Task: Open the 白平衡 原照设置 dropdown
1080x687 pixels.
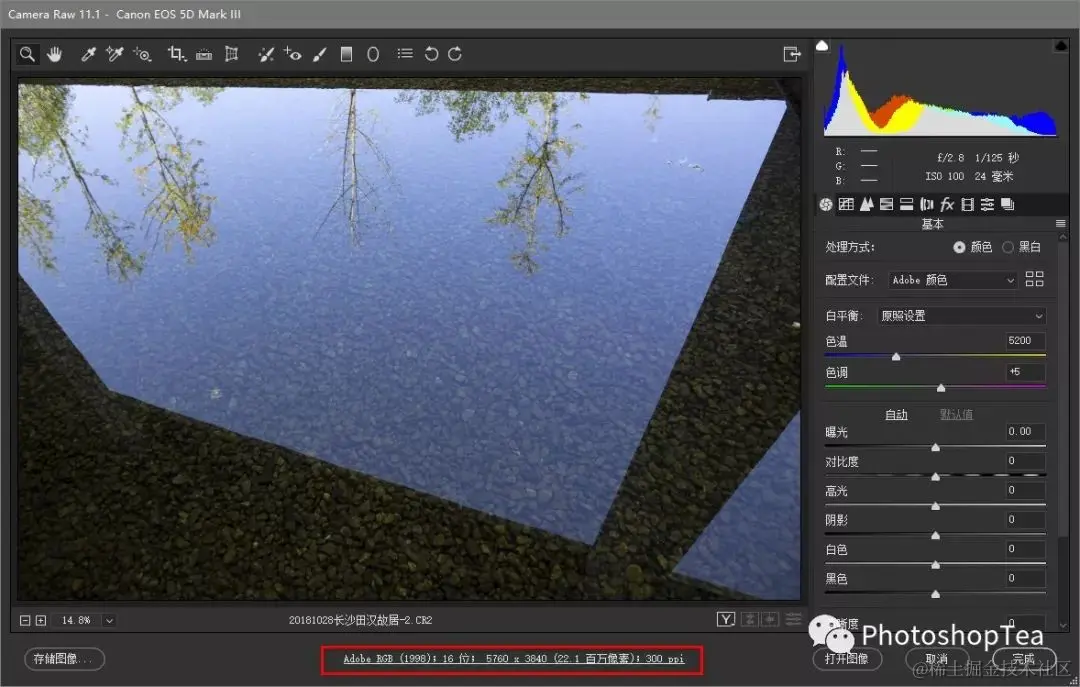Action: click(962, 316)
